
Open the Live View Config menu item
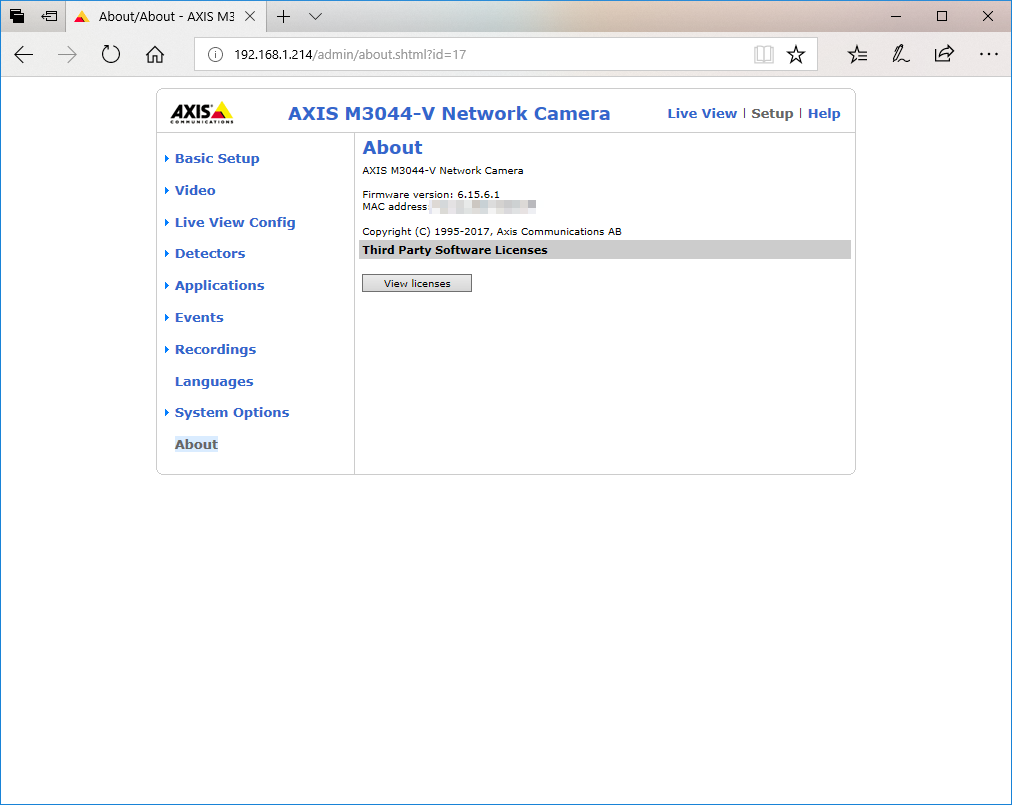click(x=235, y=223)
